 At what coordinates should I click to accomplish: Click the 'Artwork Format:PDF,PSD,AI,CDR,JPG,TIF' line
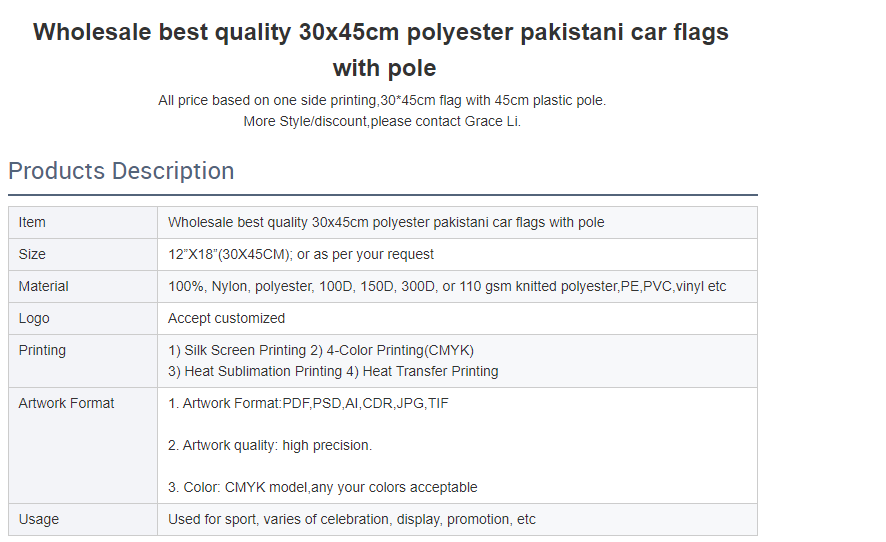(x=309, y=403)
